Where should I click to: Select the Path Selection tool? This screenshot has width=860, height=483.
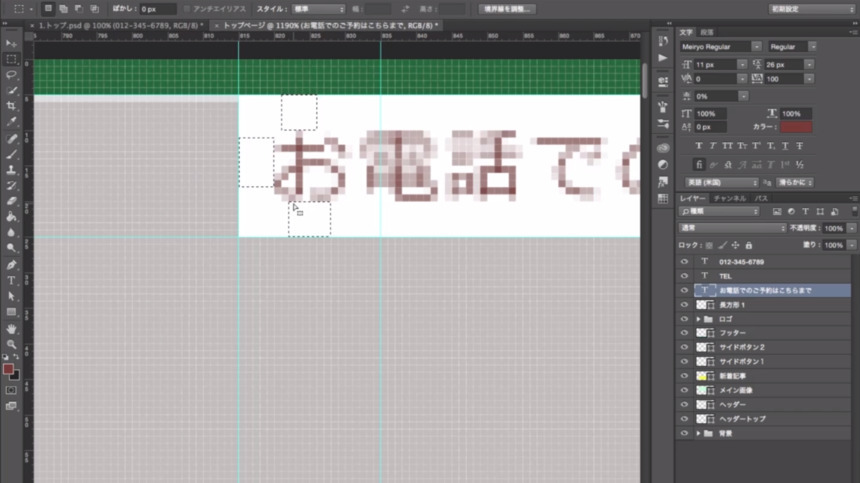(x=11, y=297)
